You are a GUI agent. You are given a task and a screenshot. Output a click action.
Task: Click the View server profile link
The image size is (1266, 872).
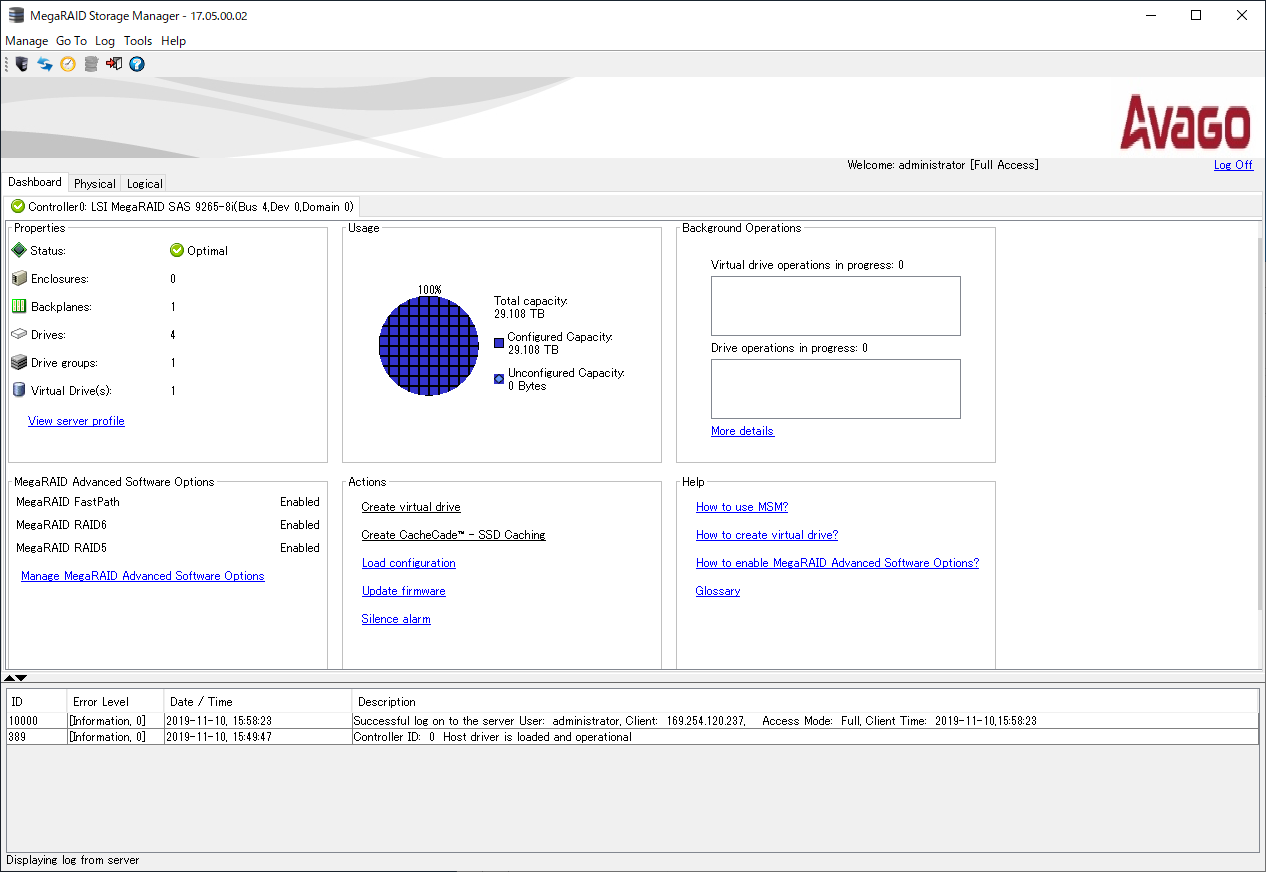pyautogui.click(x=76, y=421)
